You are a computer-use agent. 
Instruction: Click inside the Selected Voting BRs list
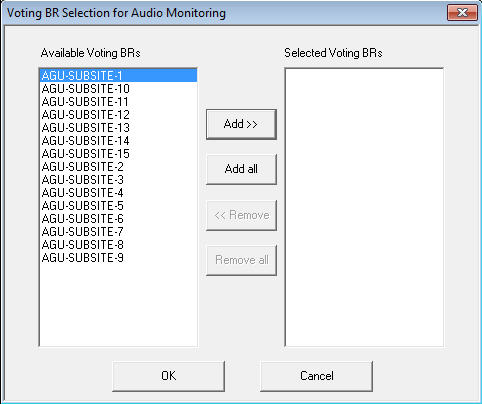coord(364,207)
